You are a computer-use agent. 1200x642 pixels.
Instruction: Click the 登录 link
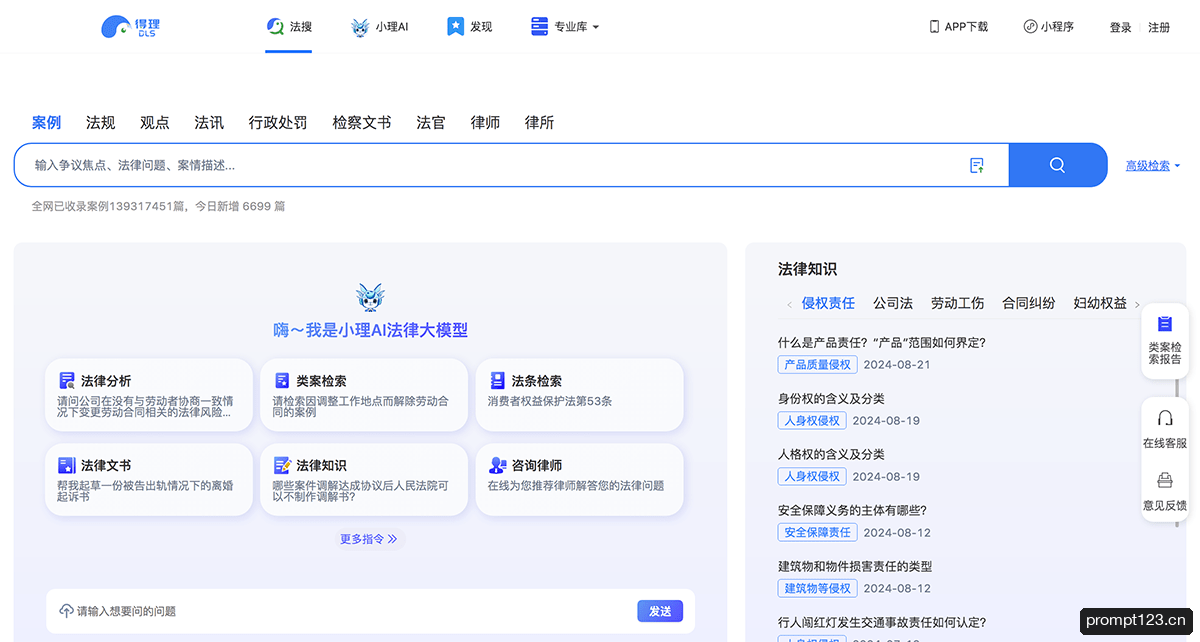tap(1120, 28)
